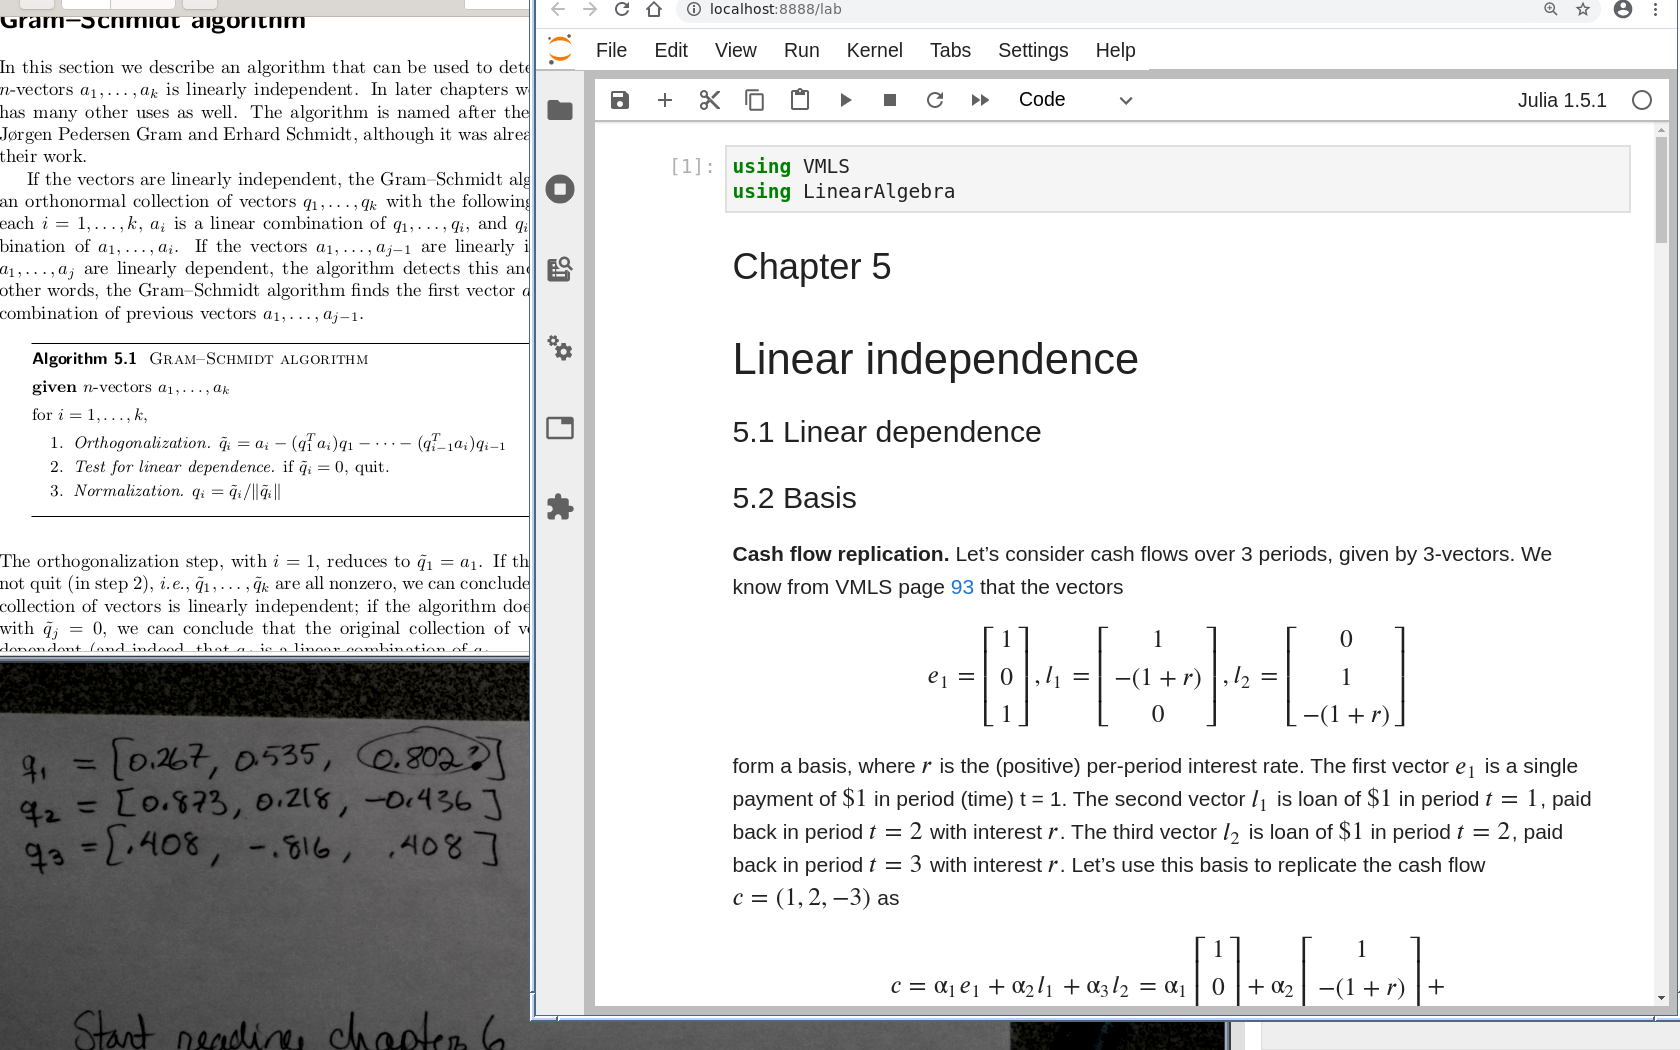Image resolution: width=1680 pixels, height=1050 pixels.
Task: Paste cell from clipboard
Action: [x=800, y=100]
